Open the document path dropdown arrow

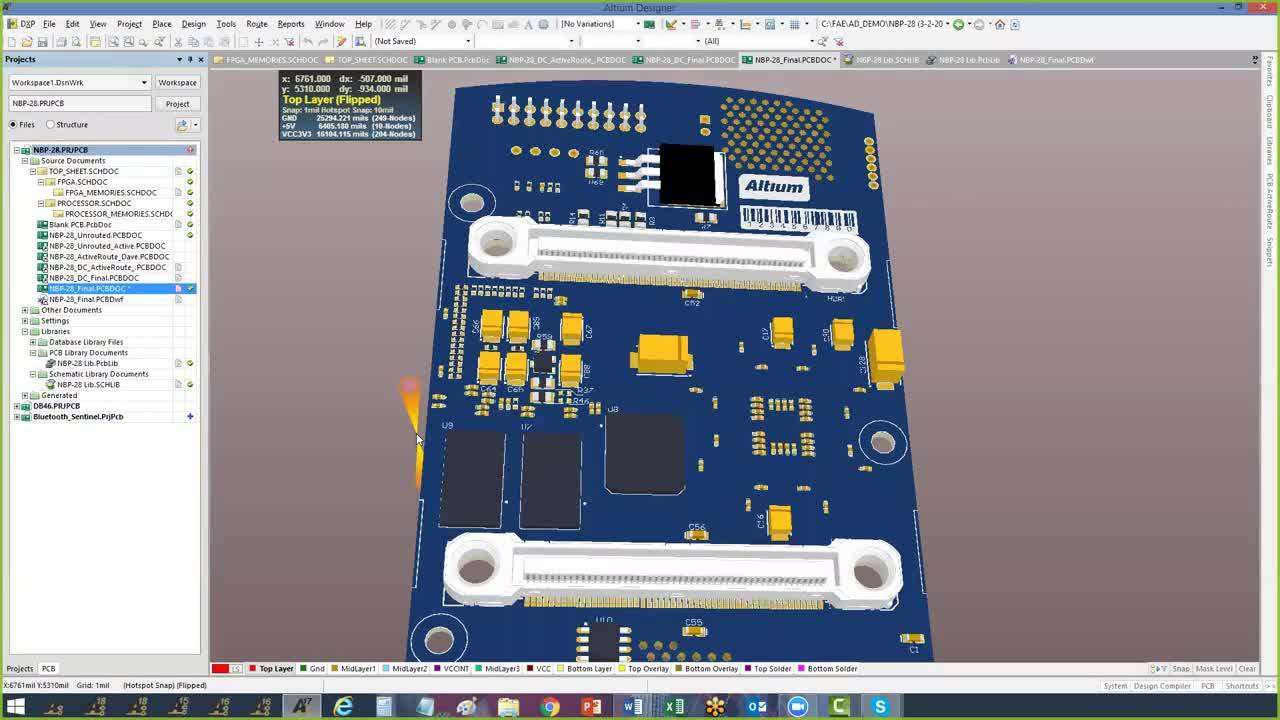pos(947,24)
